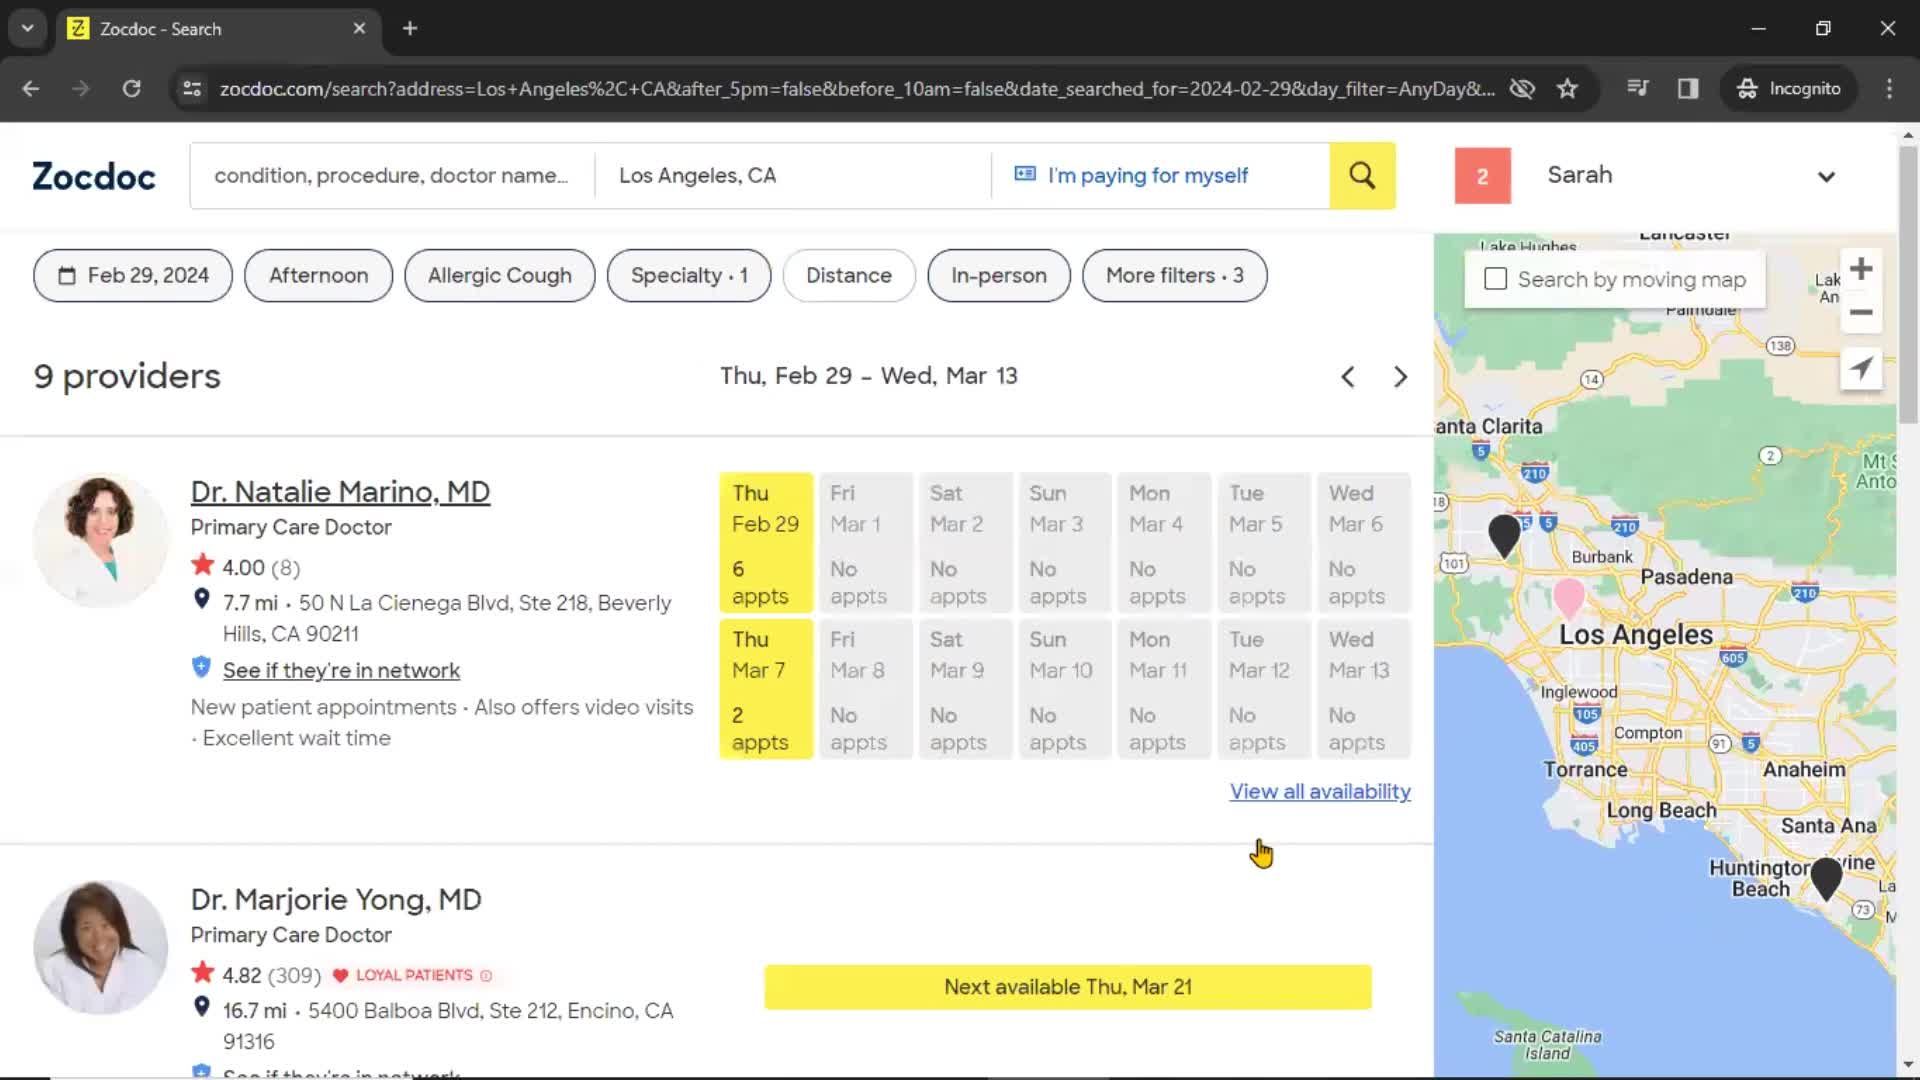Open the In-person visit type filter
The width and height of the screenshot is (1920, 1080).
pyautogui.click(x=999, y=275)
